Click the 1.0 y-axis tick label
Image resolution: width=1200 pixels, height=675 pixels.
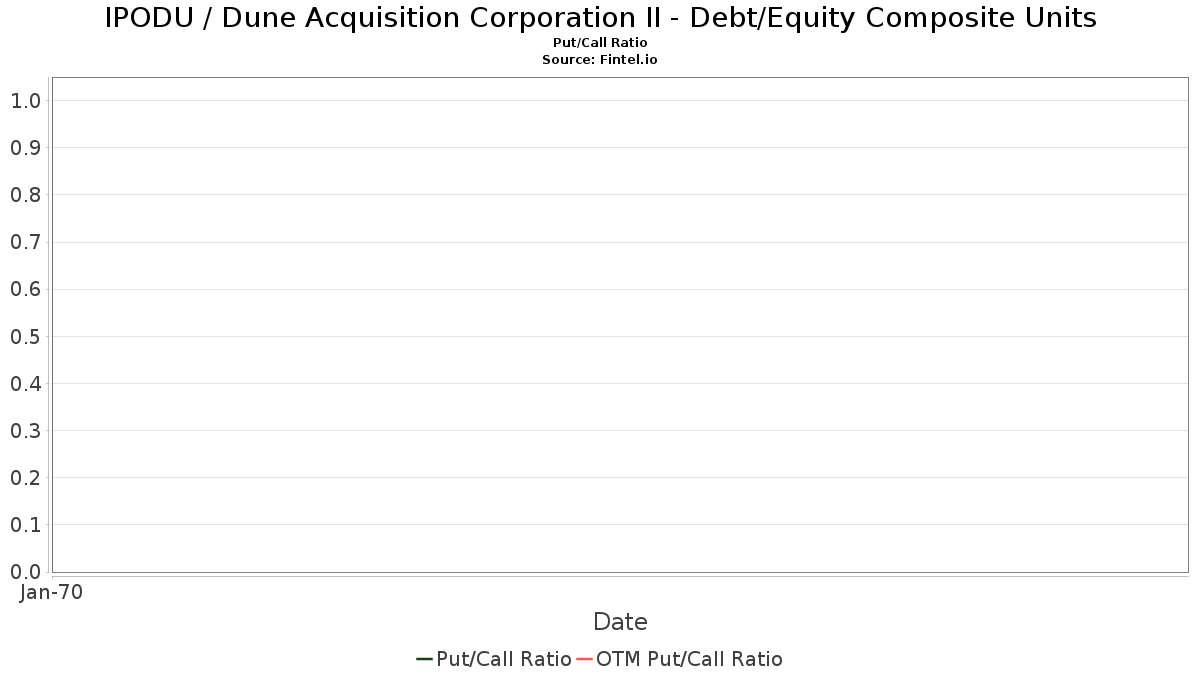click(x=25, y=101)
